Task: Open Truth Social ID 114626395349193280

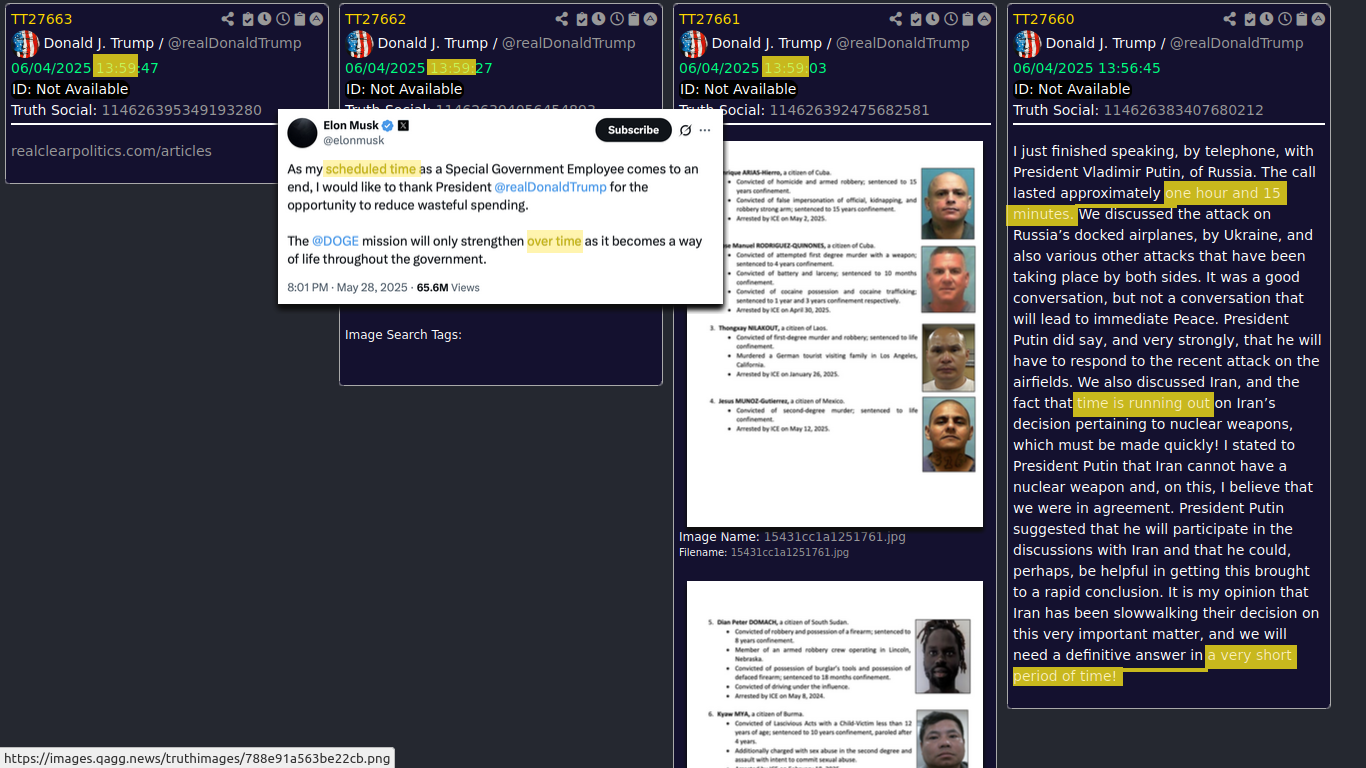Action: coord(181,110)
